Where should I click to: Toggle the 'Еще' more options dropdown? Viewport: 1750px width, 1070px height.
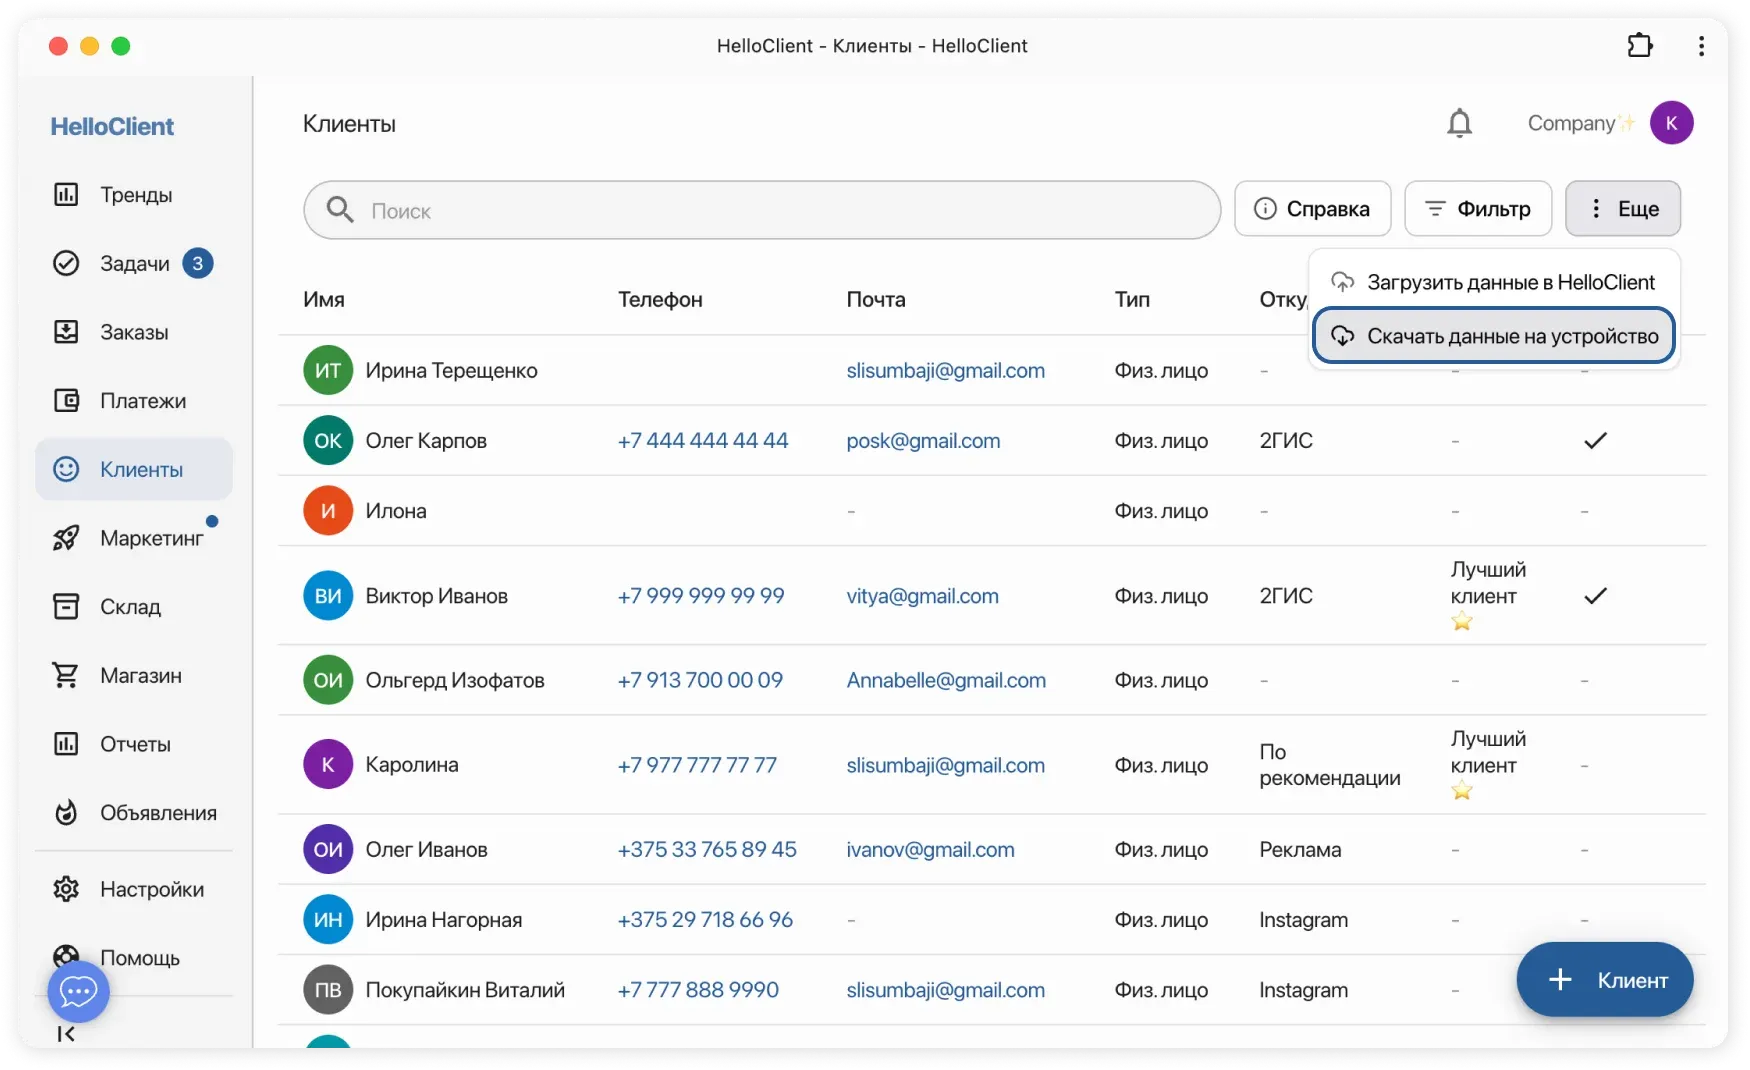pyautogui.click(x=1622, y=209)
